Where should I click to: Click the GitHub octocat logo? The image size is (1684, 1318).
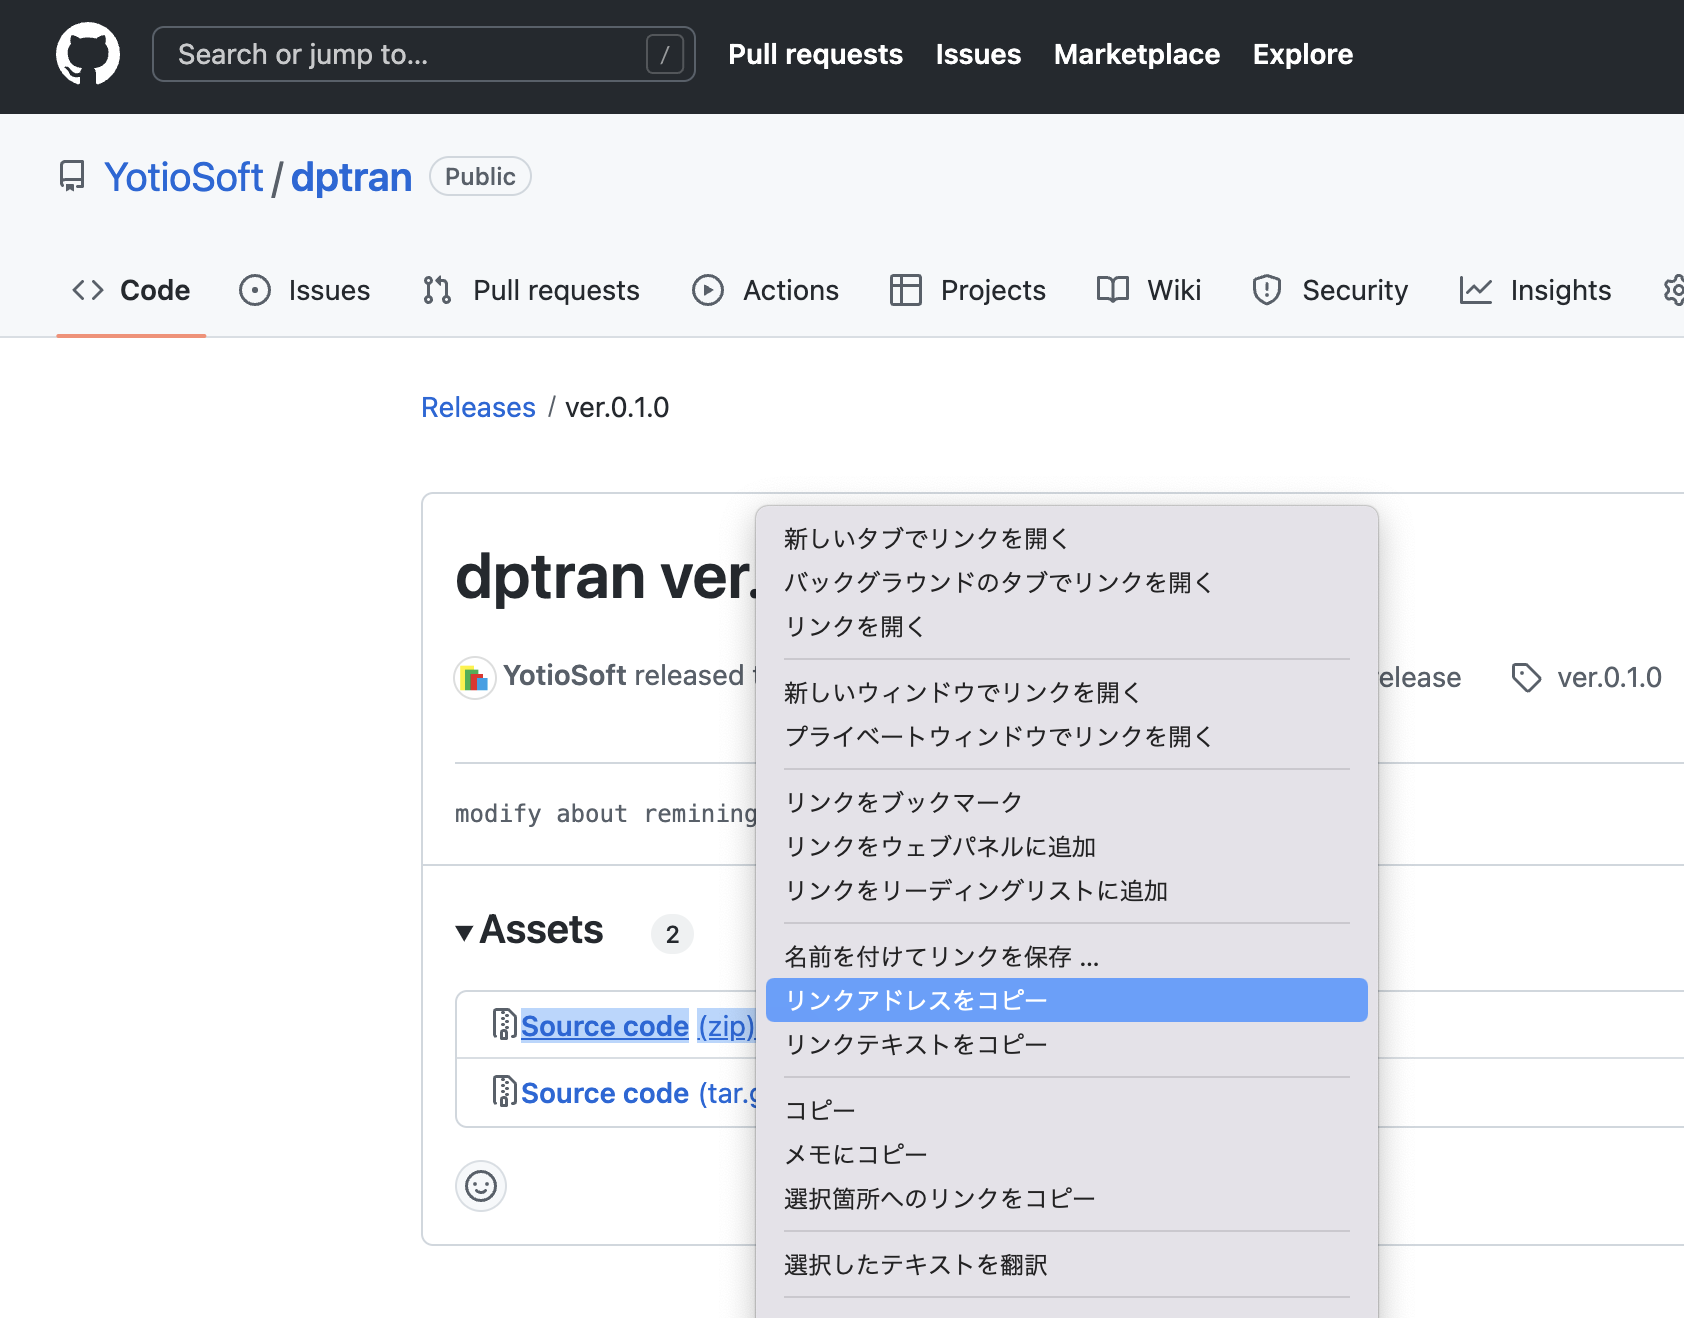[x=88, y=54]
